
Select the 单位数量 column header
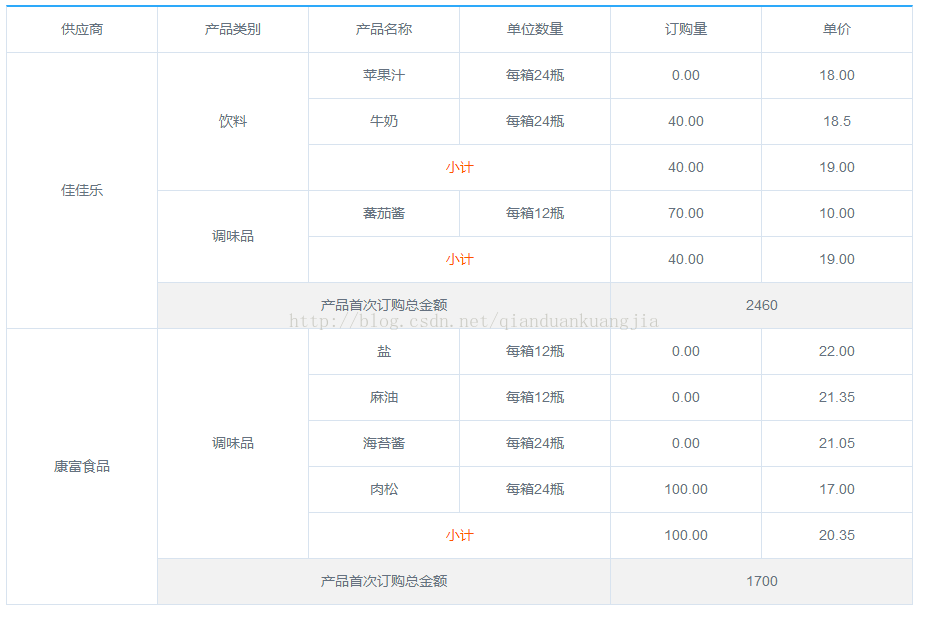point(534,29)
